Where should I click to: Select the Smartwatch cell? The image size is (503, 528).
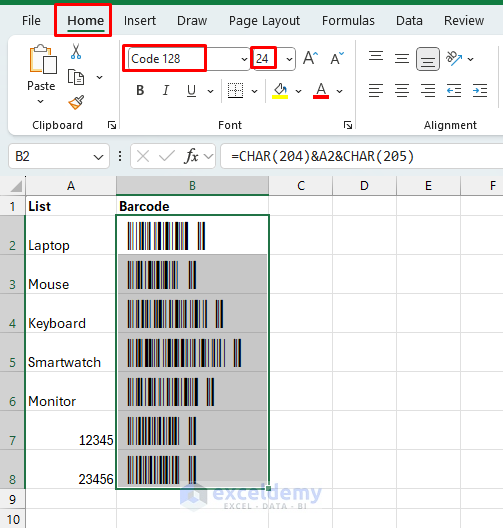71,353
